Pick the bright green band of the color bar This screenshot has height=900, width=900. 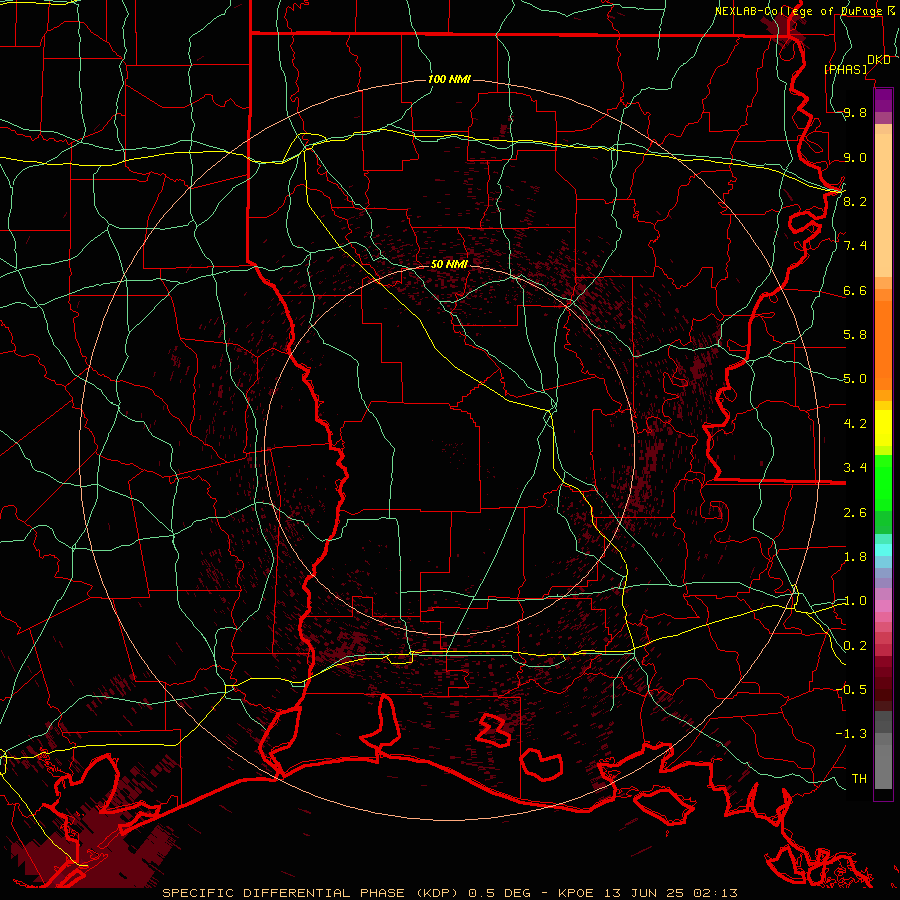(883, 482)
